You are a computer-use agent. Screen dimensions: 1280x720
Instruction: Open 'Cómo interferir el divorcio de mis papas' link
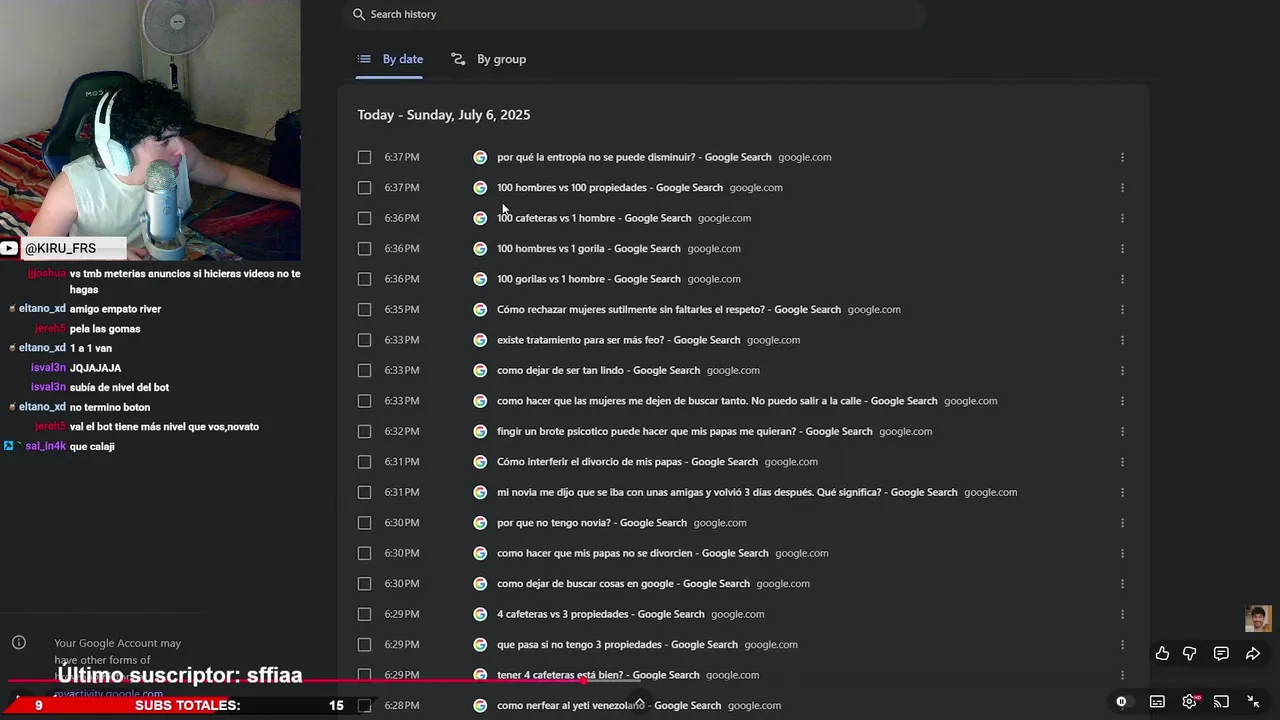627,462
